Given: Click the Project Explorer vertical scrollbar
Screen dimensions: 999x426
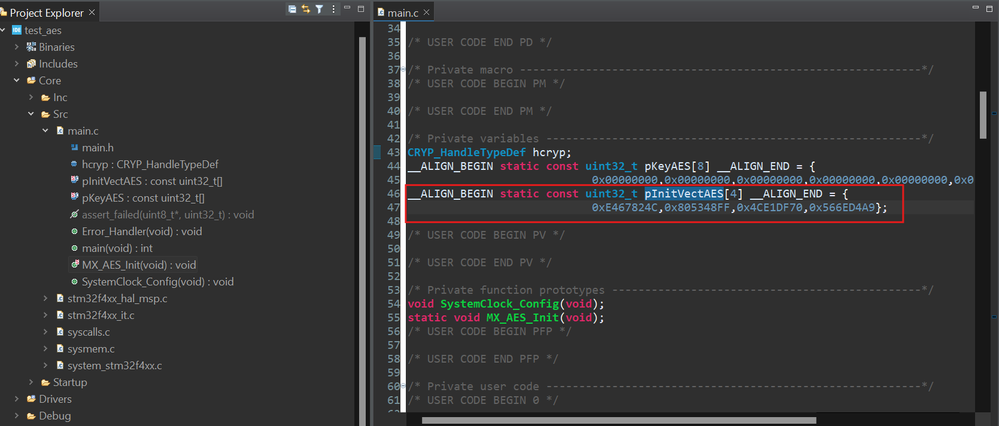Looking at the screenshot, I should (362, 229).
